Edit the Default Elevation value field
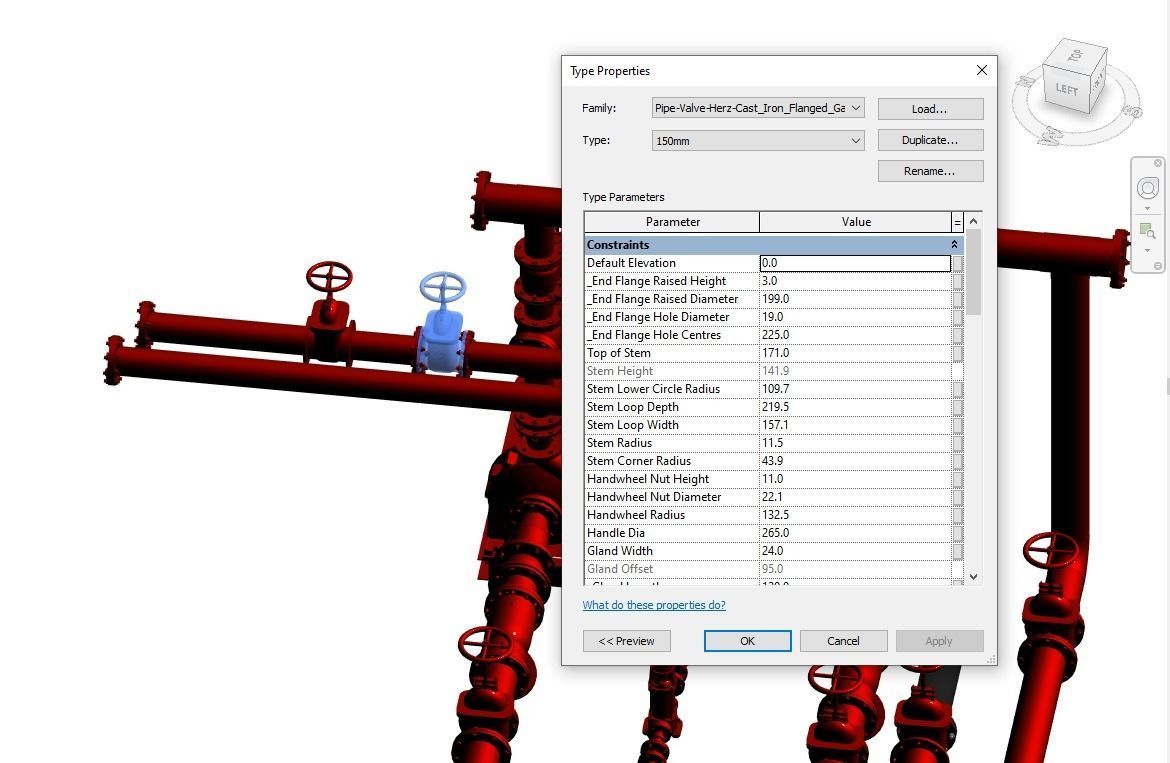 tap(854, 263)
